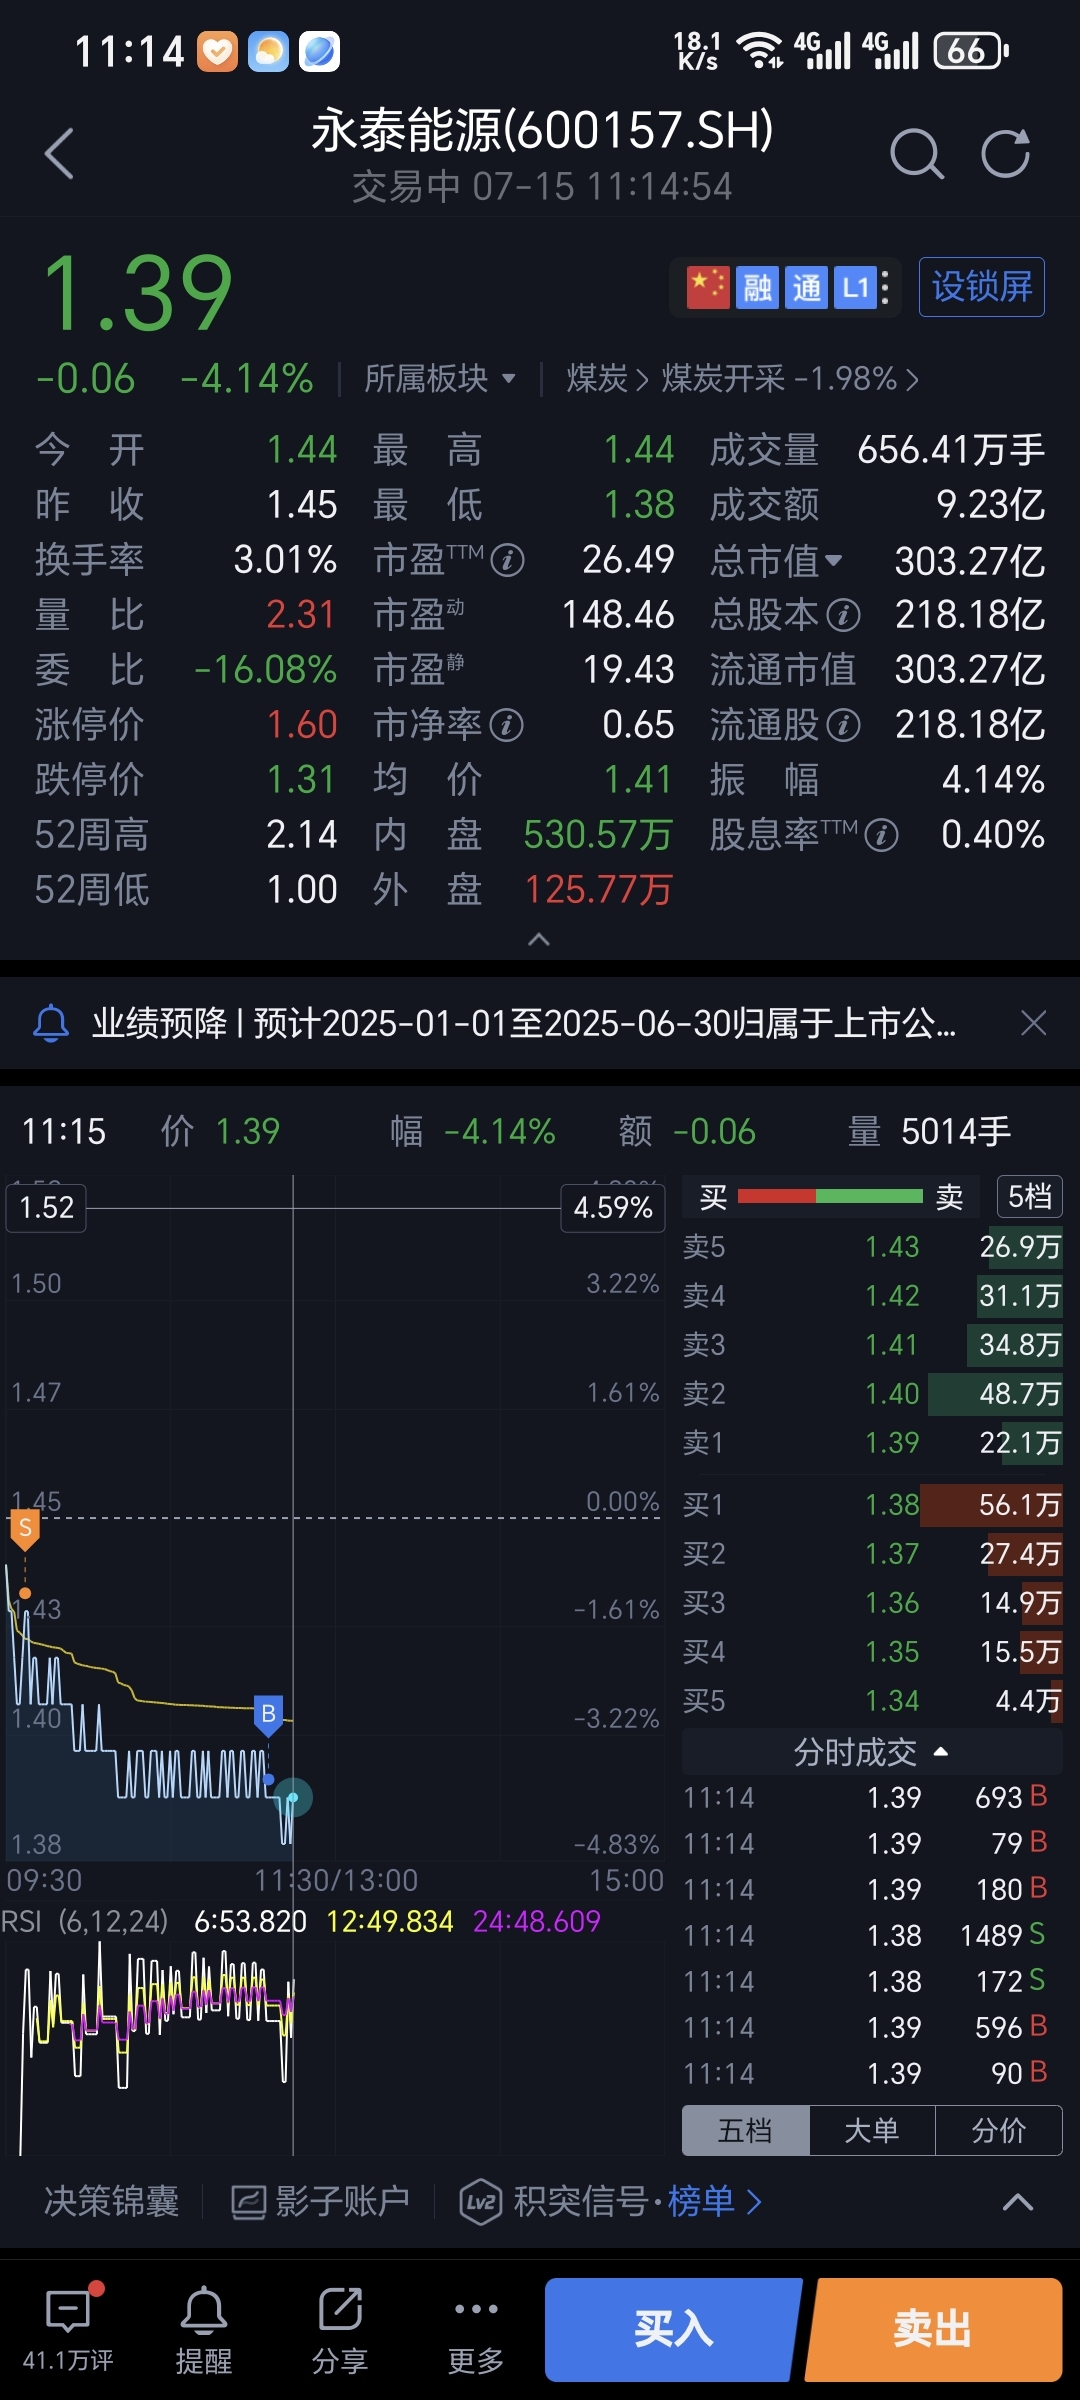Tap the battery indicator in status bar
This screenshot has width=1080, height=2400.
click(x=971, y=50)
